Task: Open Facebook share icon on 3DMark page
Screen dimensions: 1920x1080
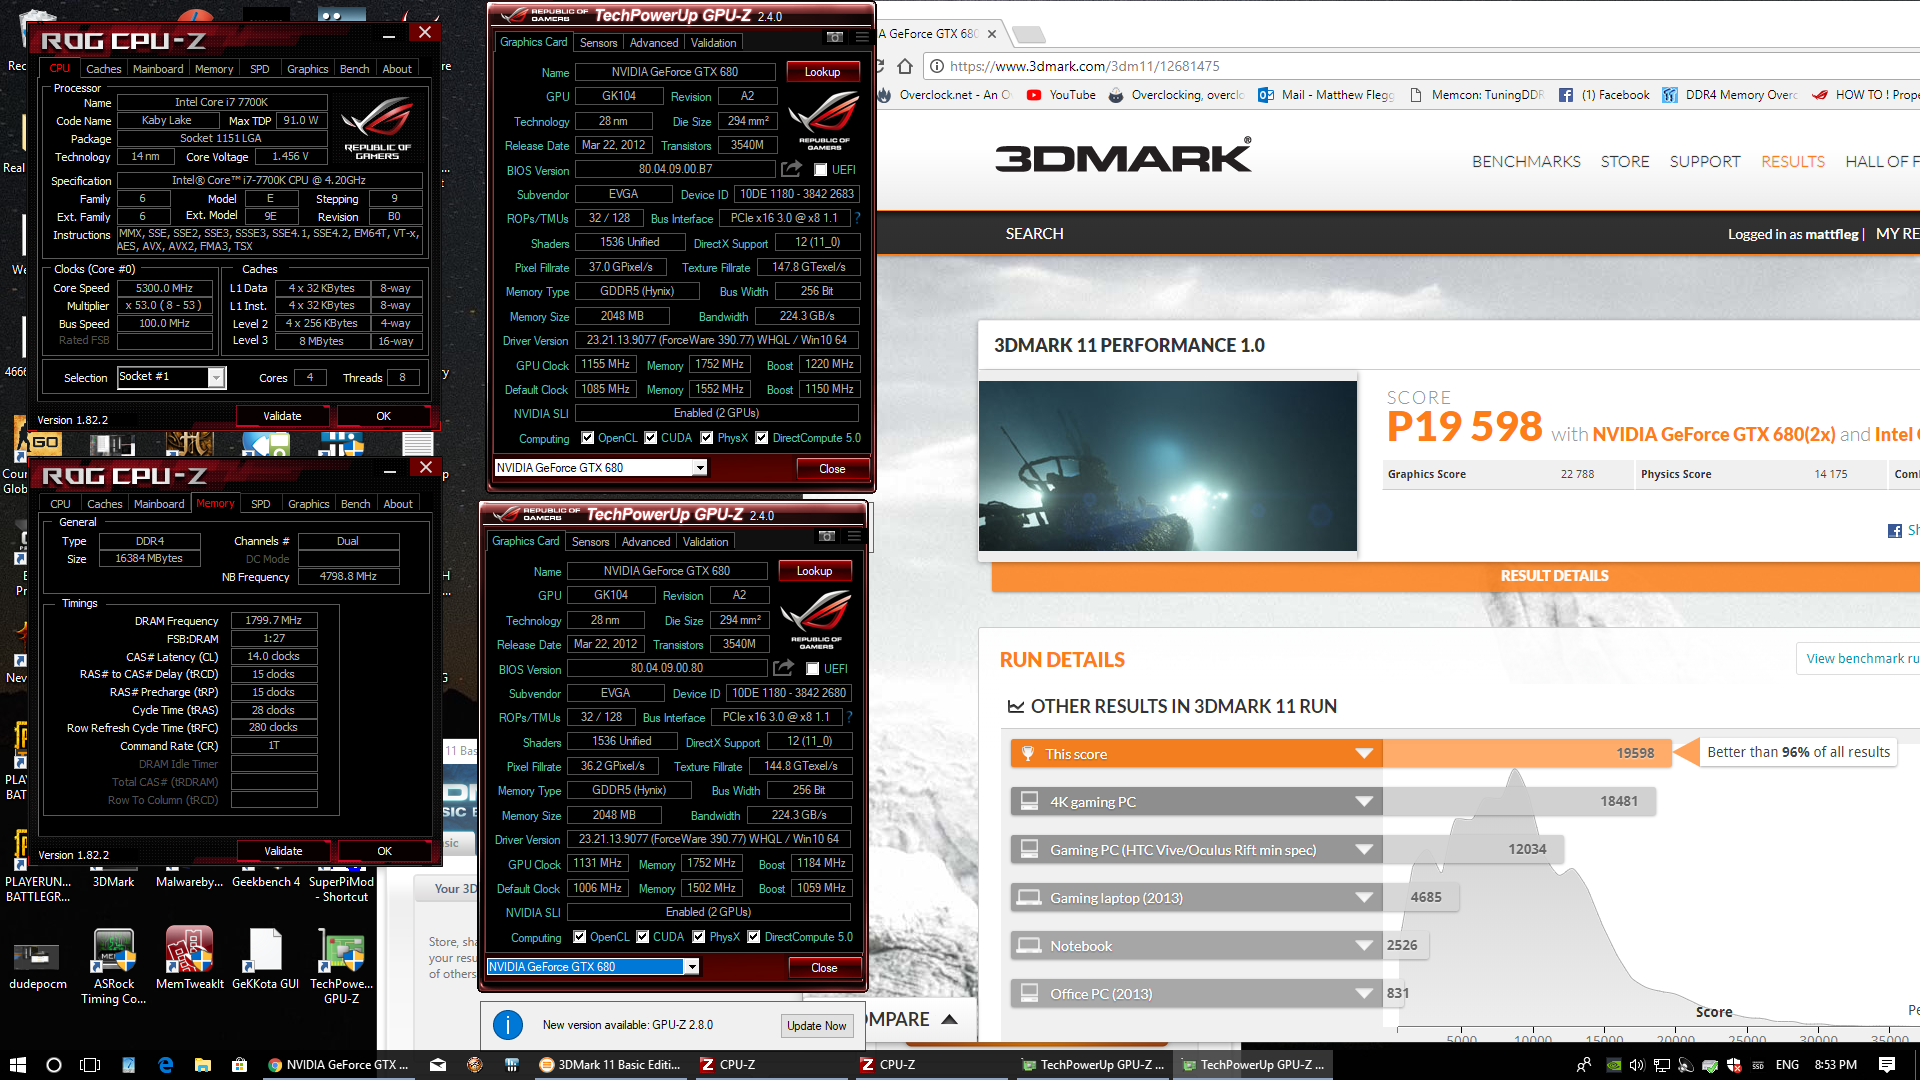Action: click(1894, 531)
